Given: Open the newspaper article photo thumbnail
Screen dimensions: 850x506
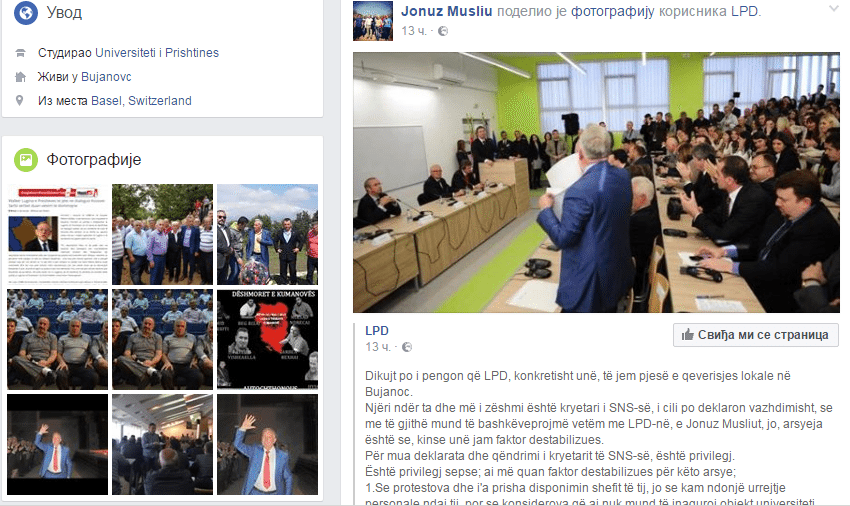Looking at the screenshot, I should coord(57,234).
